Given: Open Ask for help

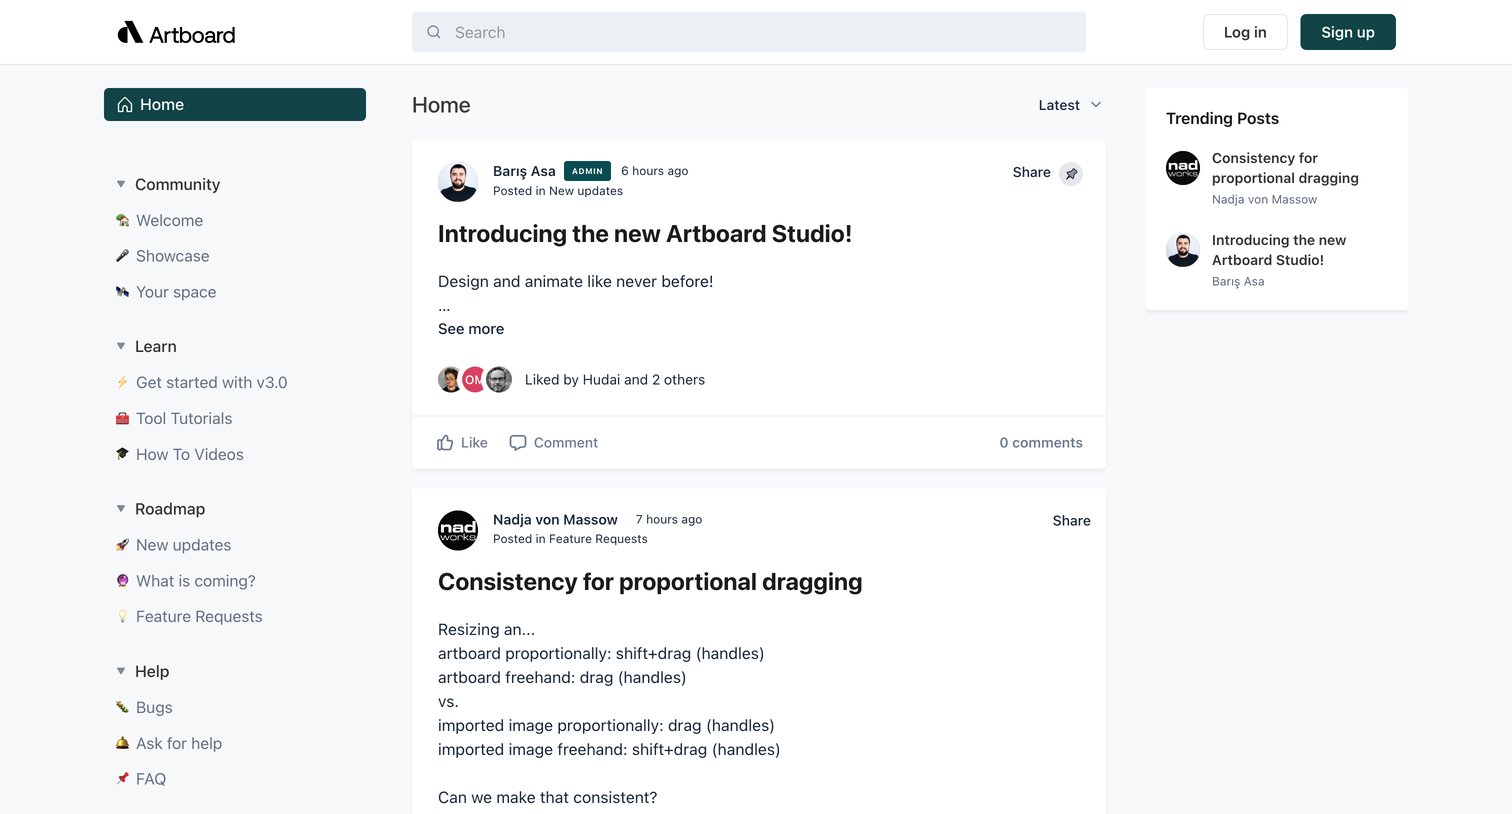Looking at the screenshot, I should tap(179, 743).
